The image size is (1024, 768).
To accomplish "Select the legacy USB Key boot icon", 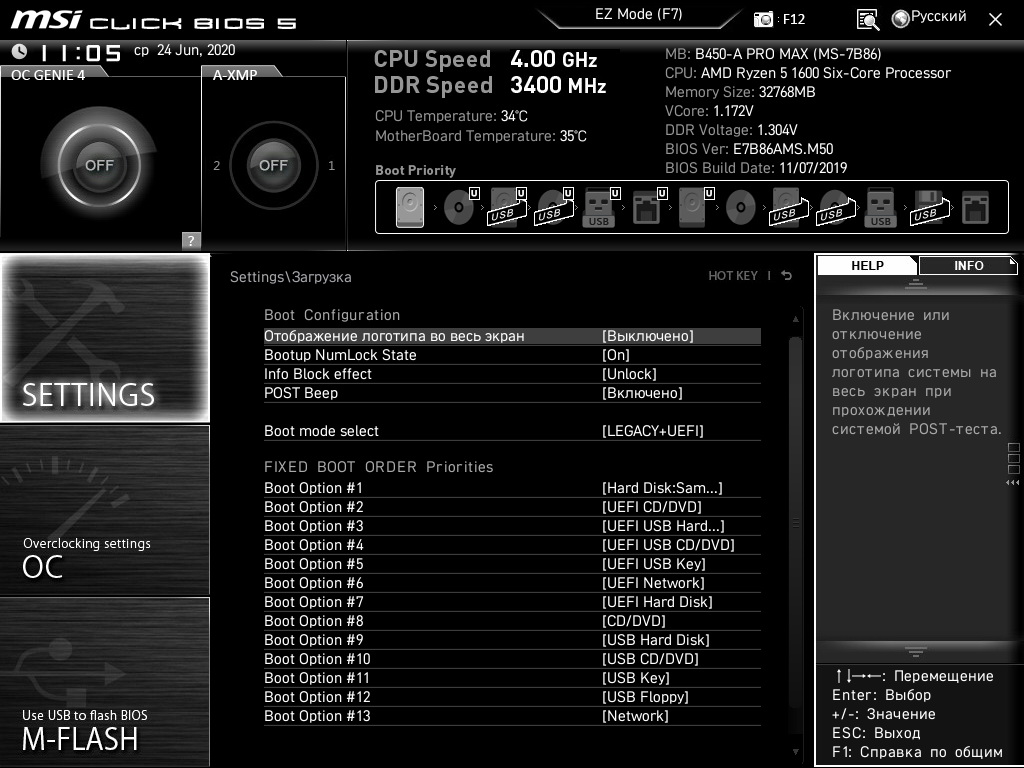I will pos(880,207).
